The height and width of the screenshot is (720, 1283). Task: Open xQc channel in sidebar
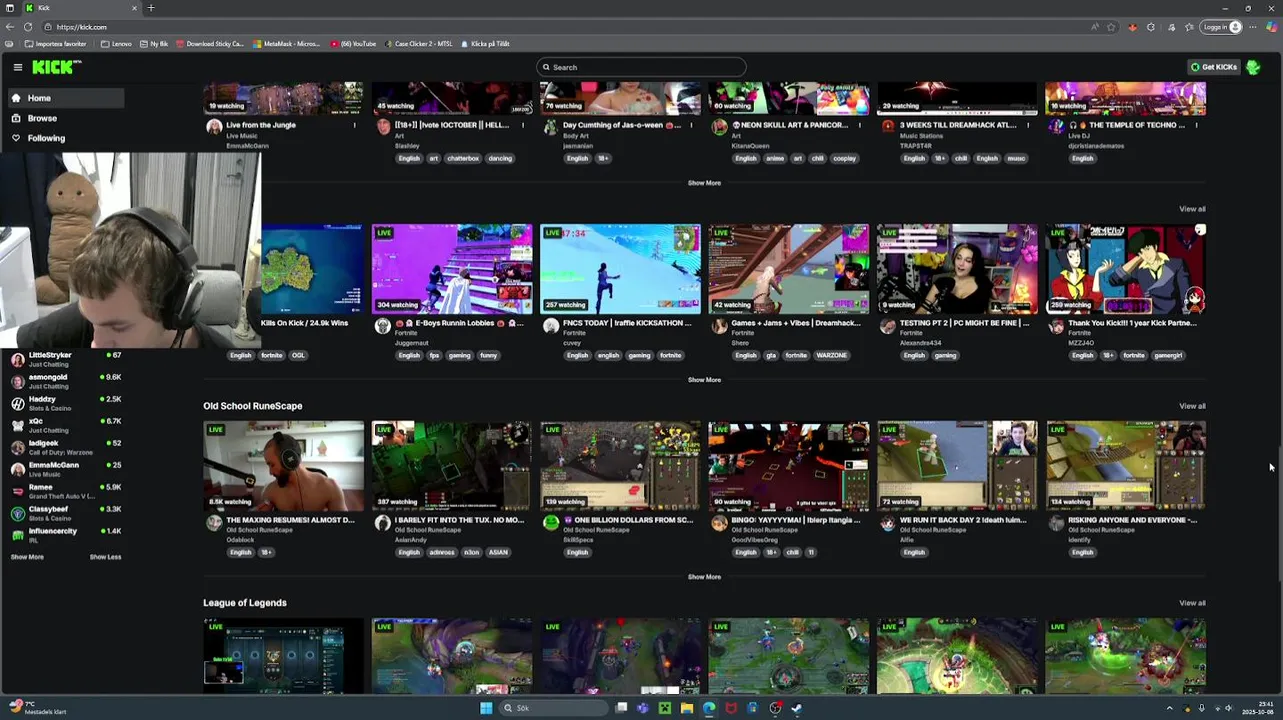[x=65, y=425]
